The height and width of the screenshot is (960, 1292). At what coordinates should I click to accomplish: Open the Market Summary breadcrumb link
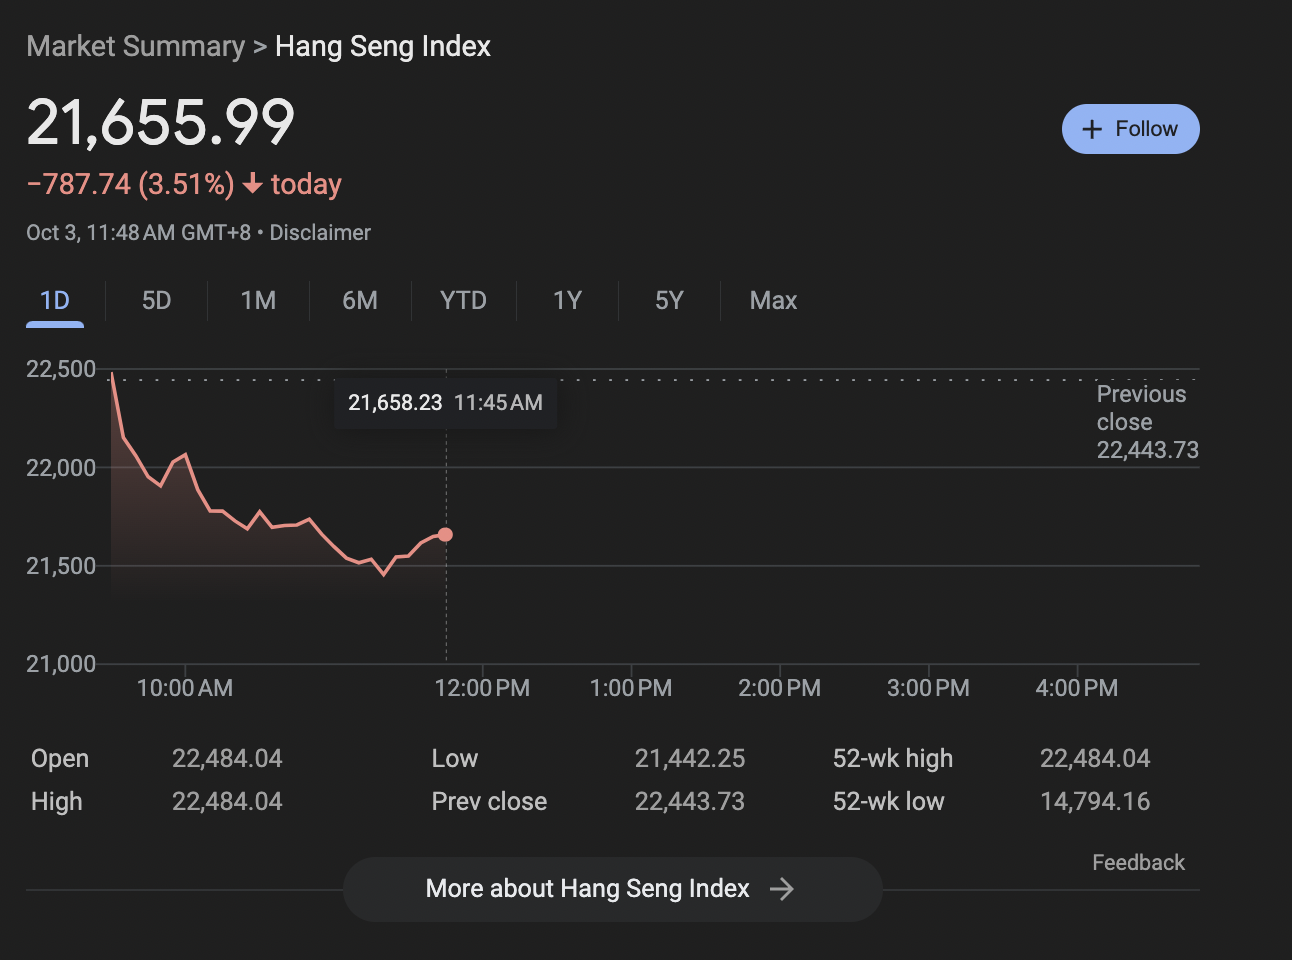[x=135, y=46]
